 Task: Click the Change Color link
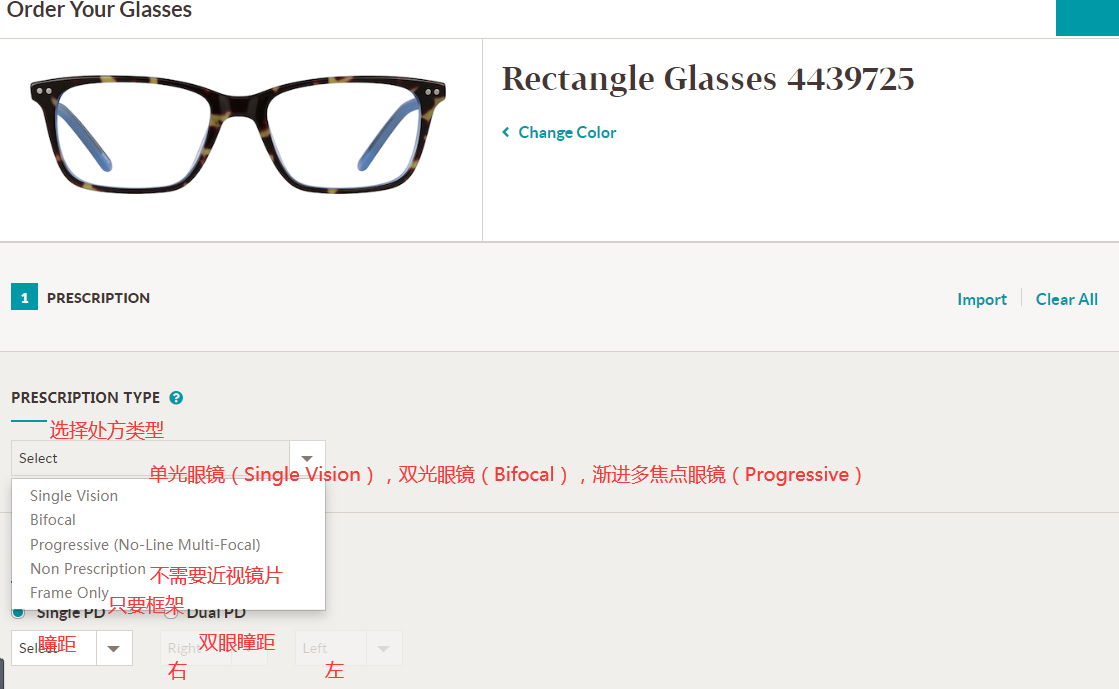(567, 133)
